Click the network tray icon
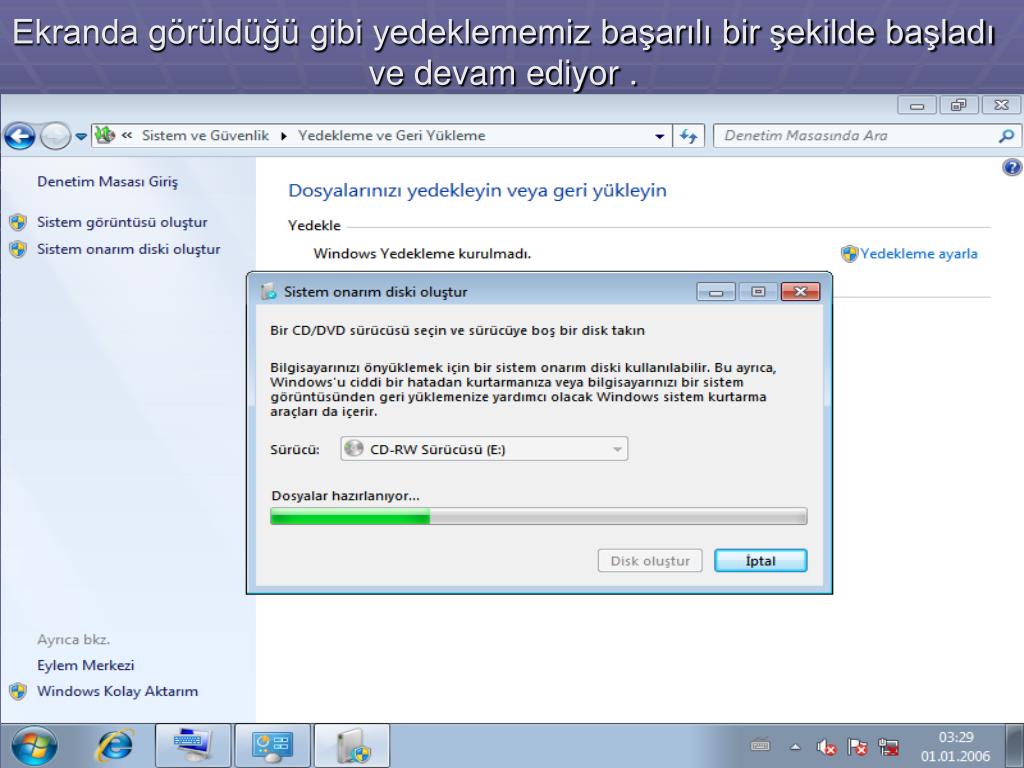Screen dimensions: 1024x768 (888, 746)
